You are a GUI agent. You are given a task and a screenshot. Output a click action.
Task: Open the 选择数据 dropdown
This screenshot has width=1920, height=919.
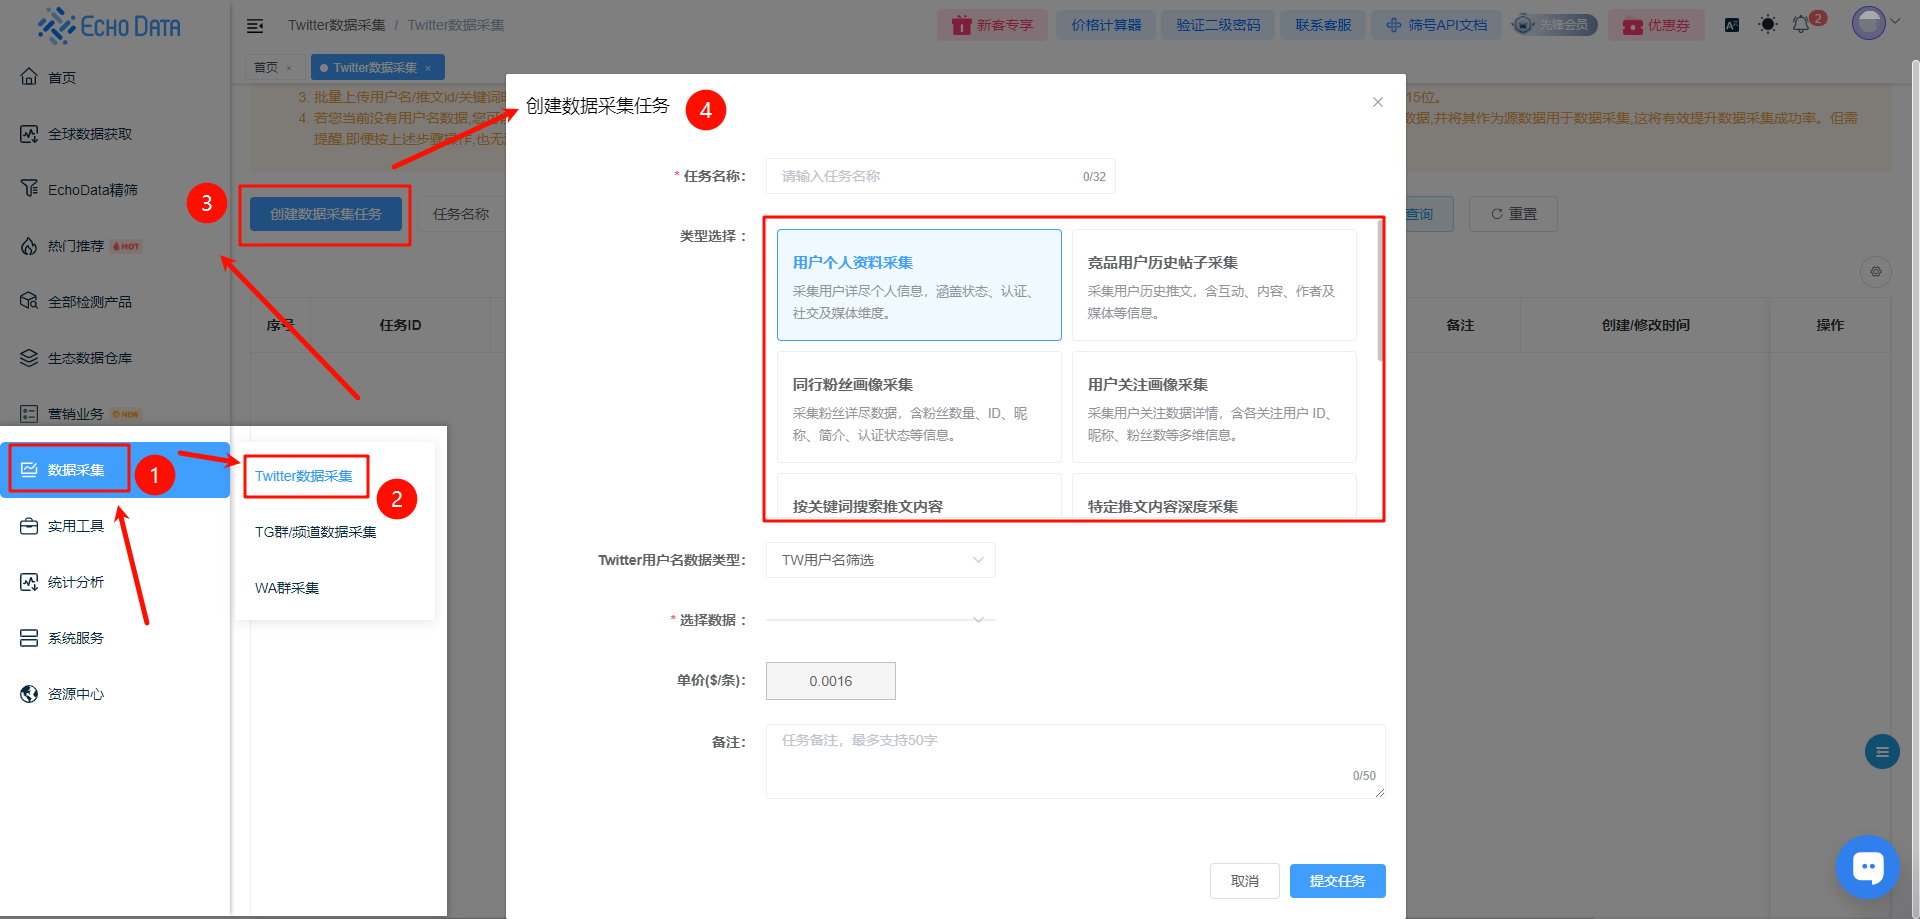(x=880, y=620)
